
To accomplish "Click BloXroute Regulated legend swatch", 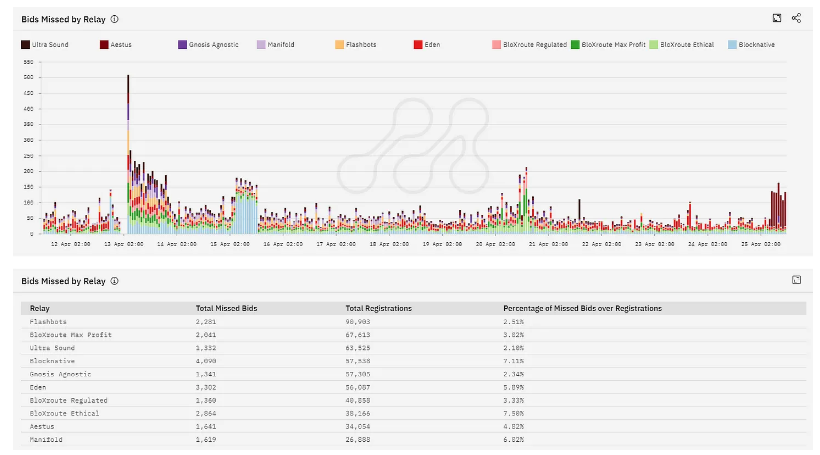I will 496,44.
